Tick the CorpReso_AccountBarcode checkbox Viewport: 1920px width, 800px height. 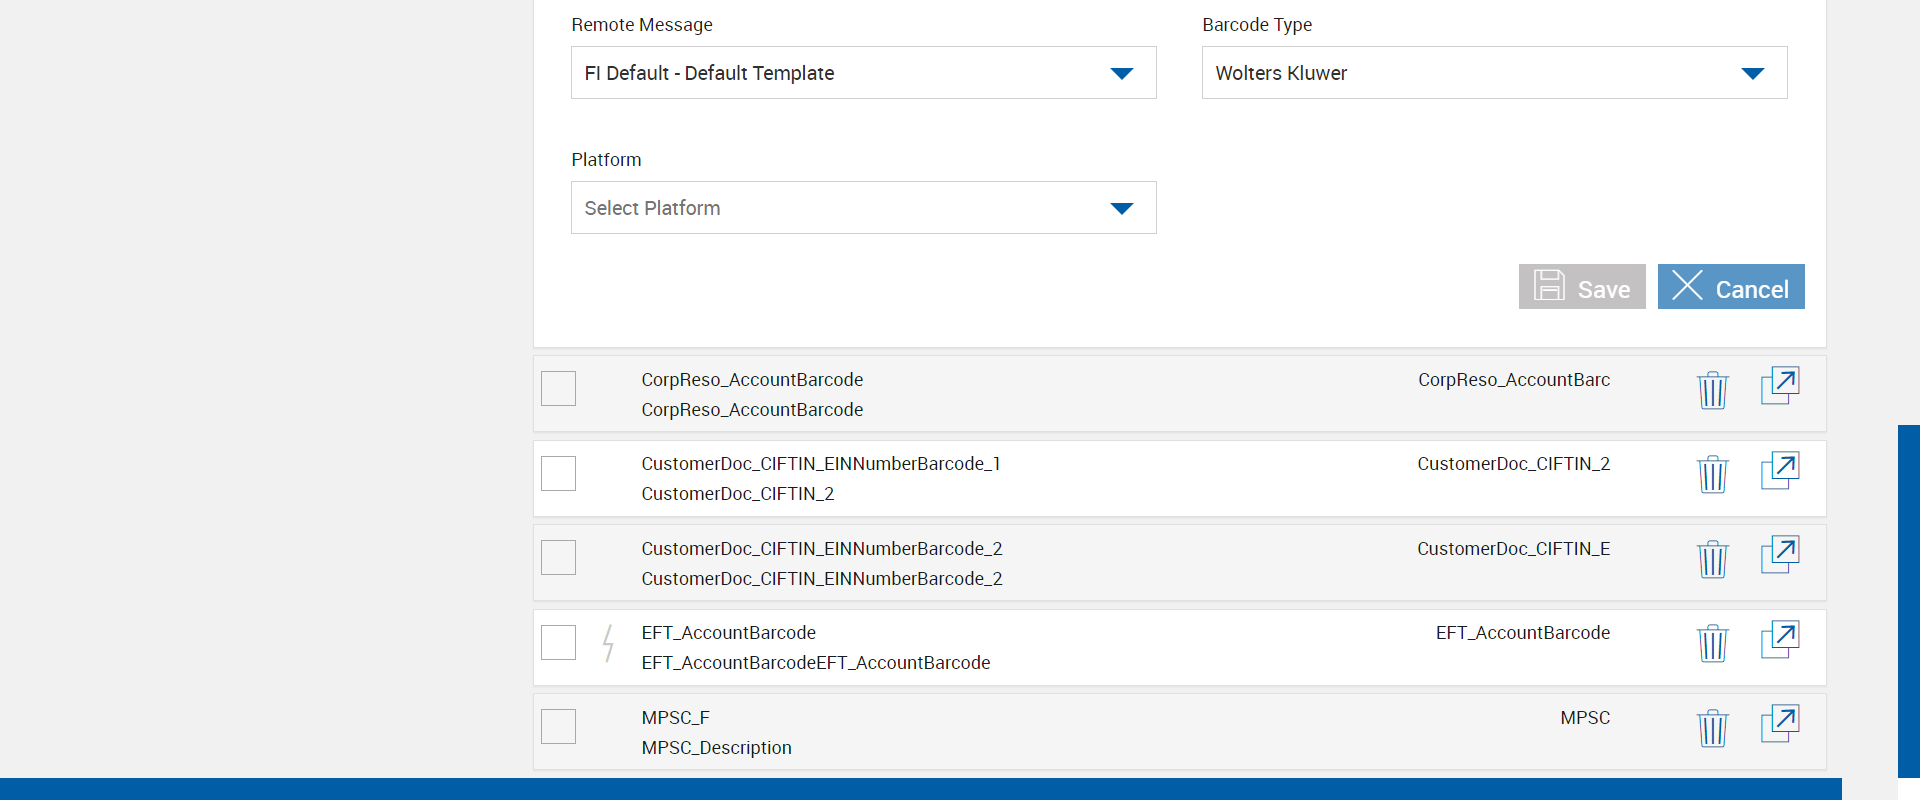[x=558, y=388]
